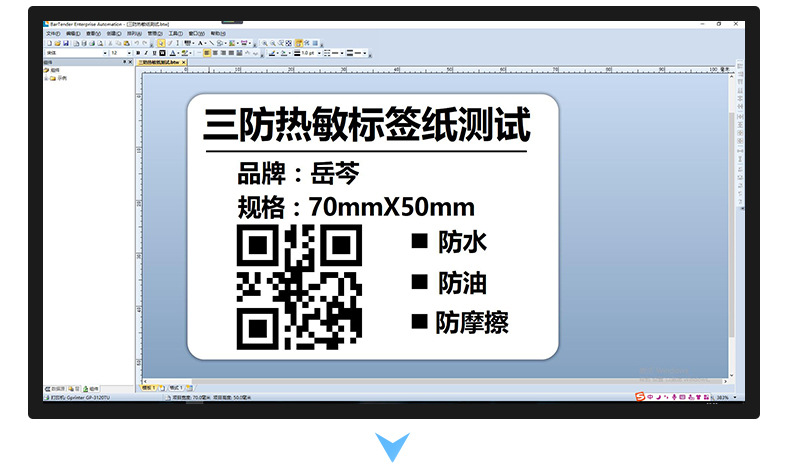
Task: Open the 帮助 (Help) menu
Action: (x=218, y=34)
